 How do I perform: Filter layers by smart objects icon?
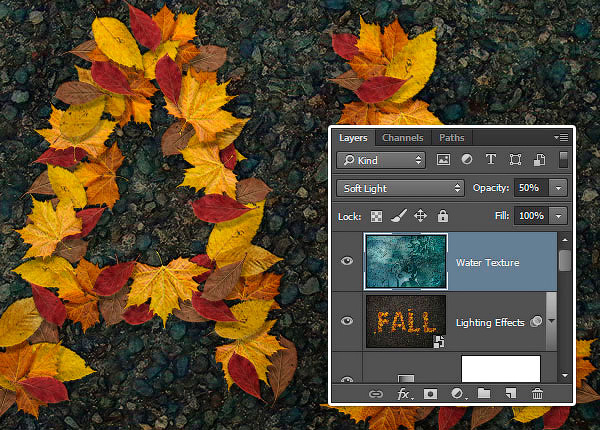[540, 160]
